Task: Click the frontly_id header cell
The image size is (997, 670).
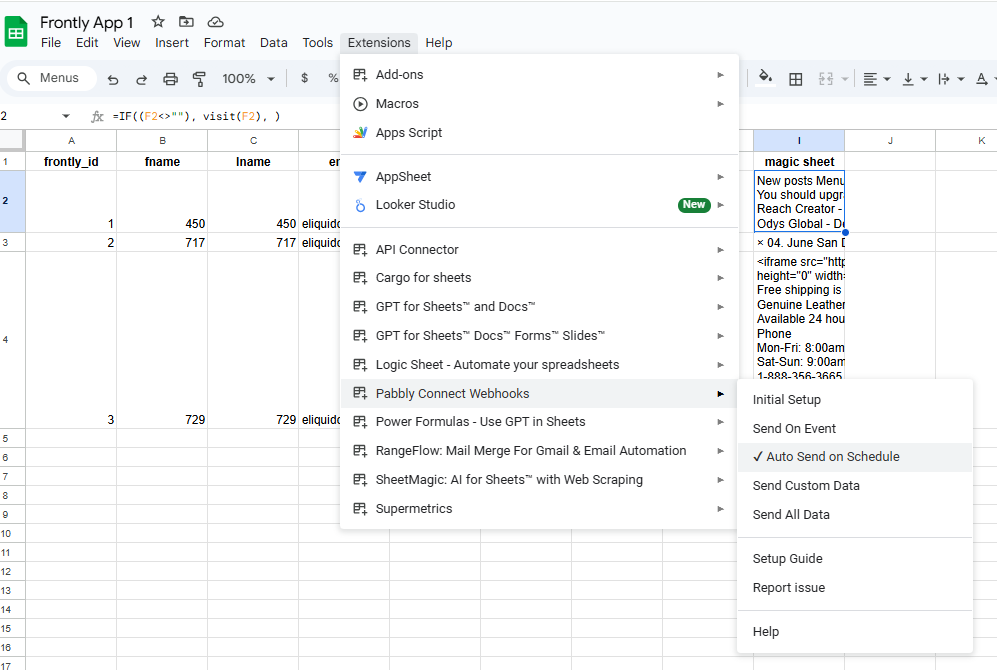Action: (71, 161)
